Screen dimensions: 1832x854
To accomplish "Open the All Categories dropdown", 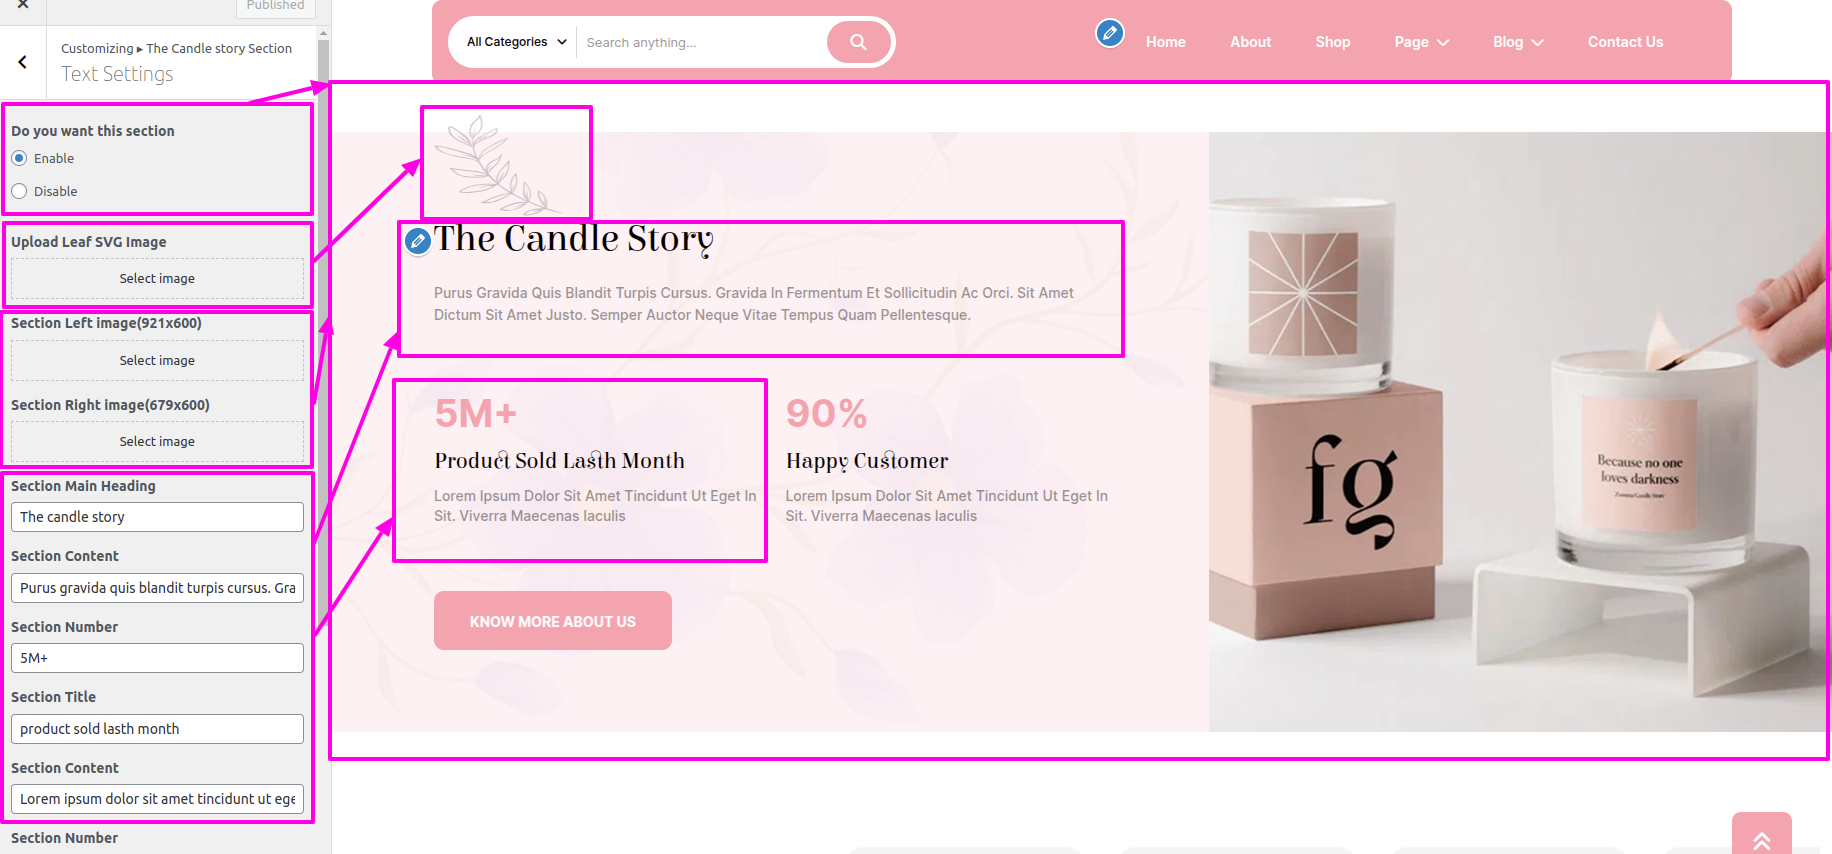I will pos(516,42).
